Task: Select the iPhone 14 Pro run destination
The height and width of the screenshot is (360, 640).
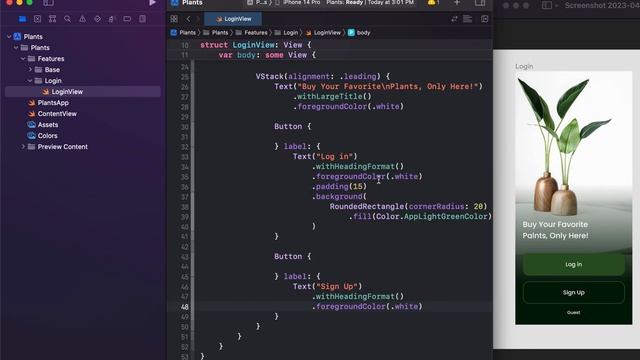Action: click(298, 2)
